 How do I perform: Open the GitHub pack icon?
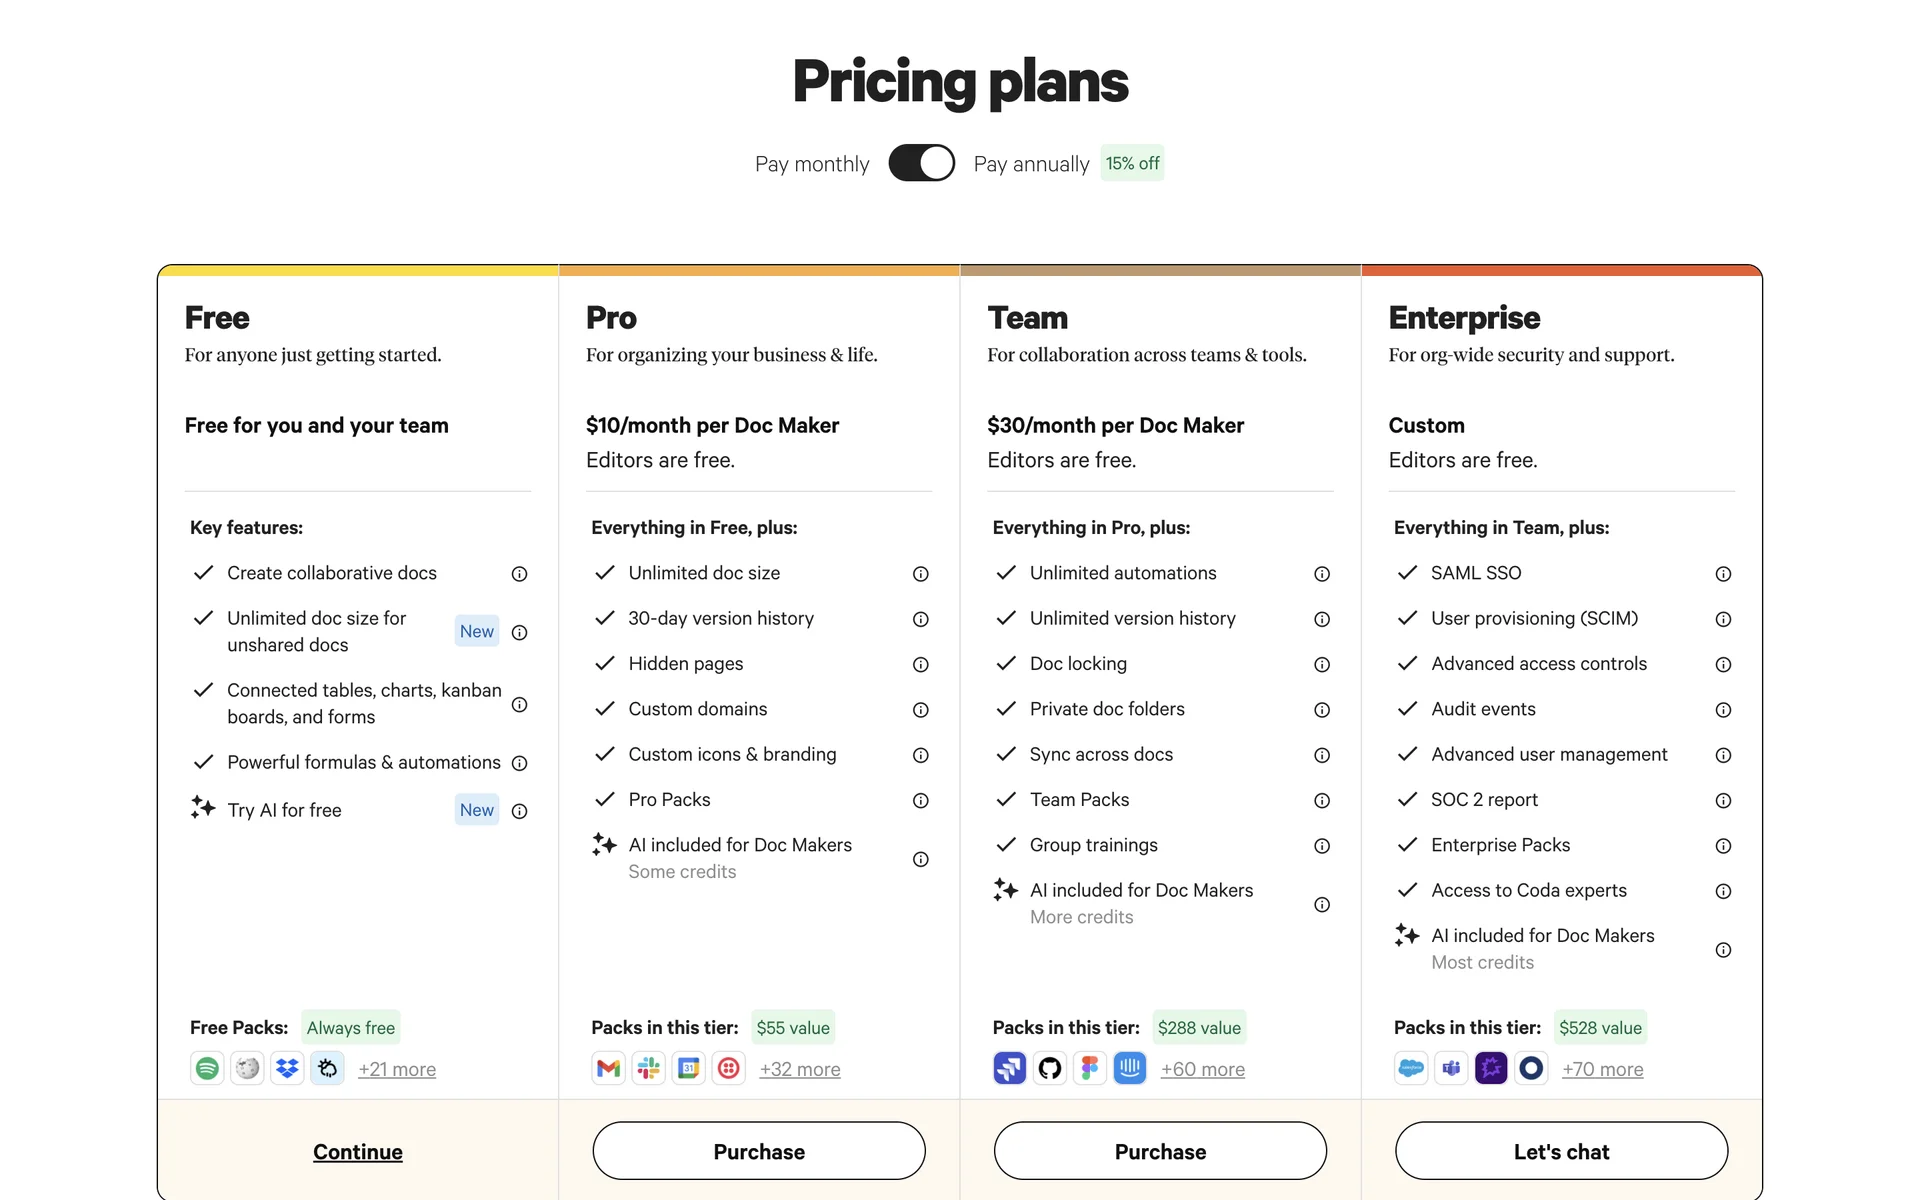[1049, 1069]
